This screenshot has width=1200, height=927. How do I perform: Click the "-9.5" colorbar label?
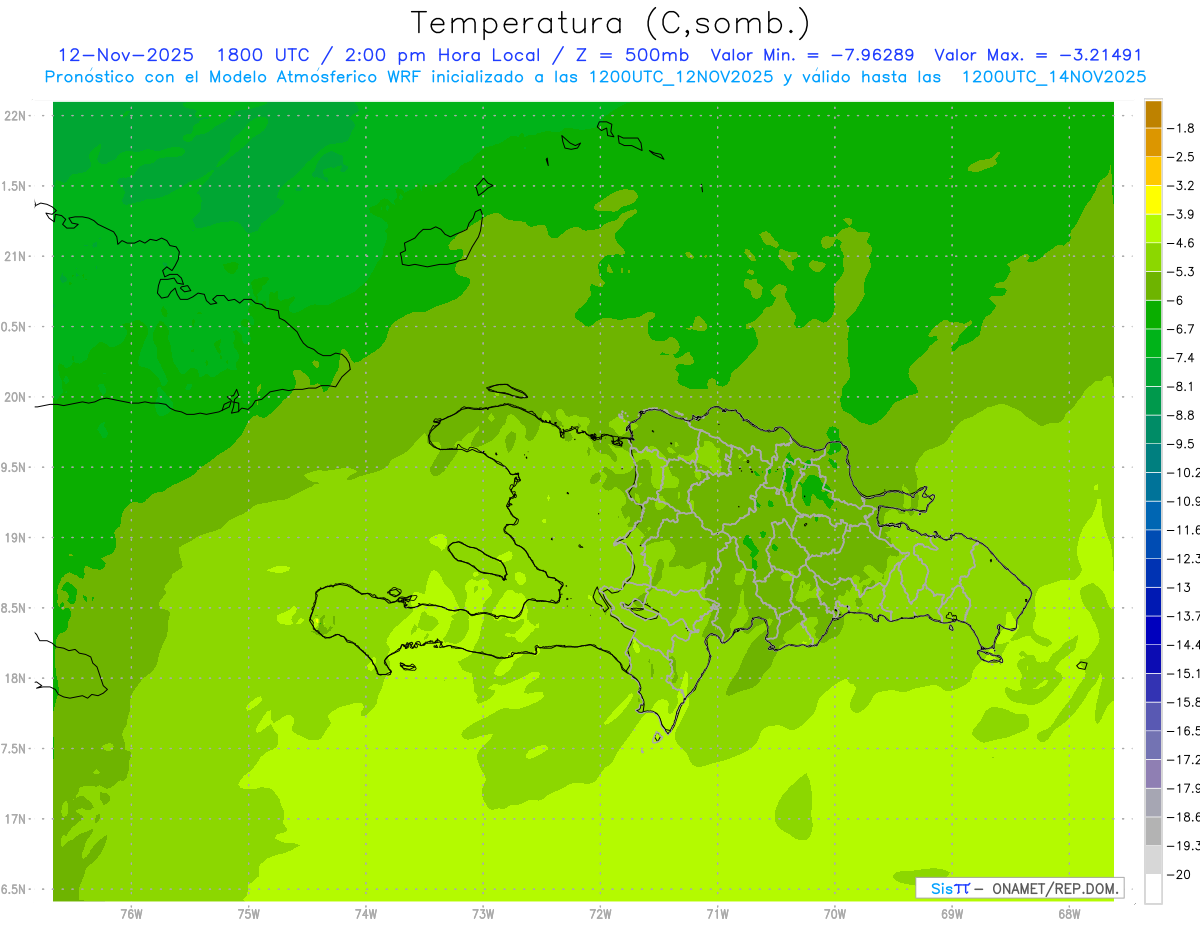[x=1181, y=443]
